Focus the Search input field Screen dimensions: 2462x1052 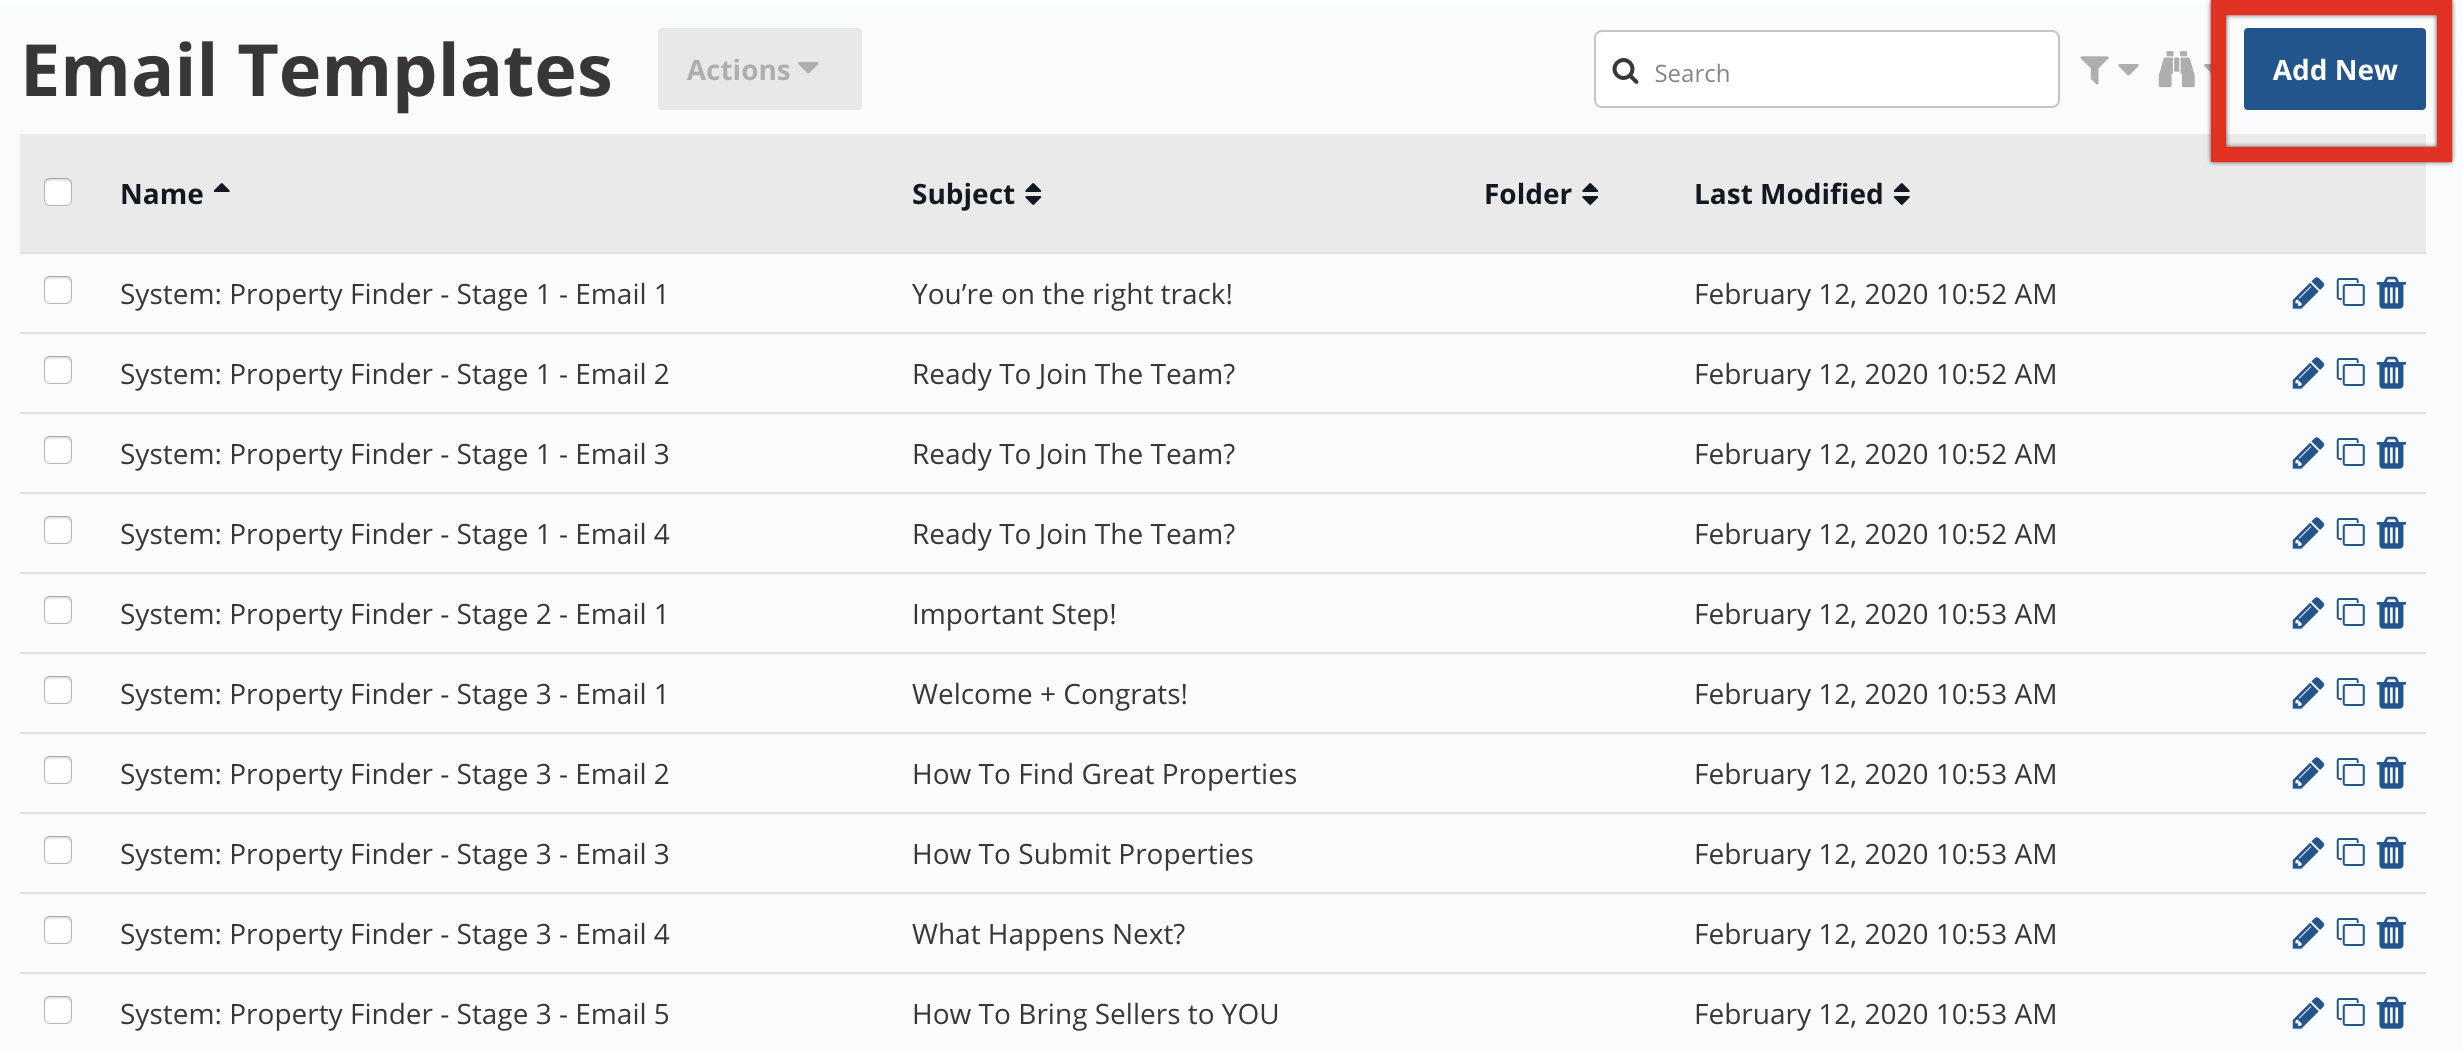(x=1826, y=69)
